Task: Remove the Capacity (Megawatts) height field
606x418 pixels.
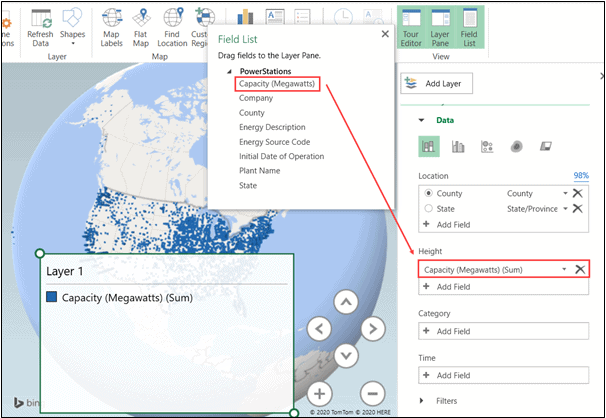Action: (x=579, y=270)
